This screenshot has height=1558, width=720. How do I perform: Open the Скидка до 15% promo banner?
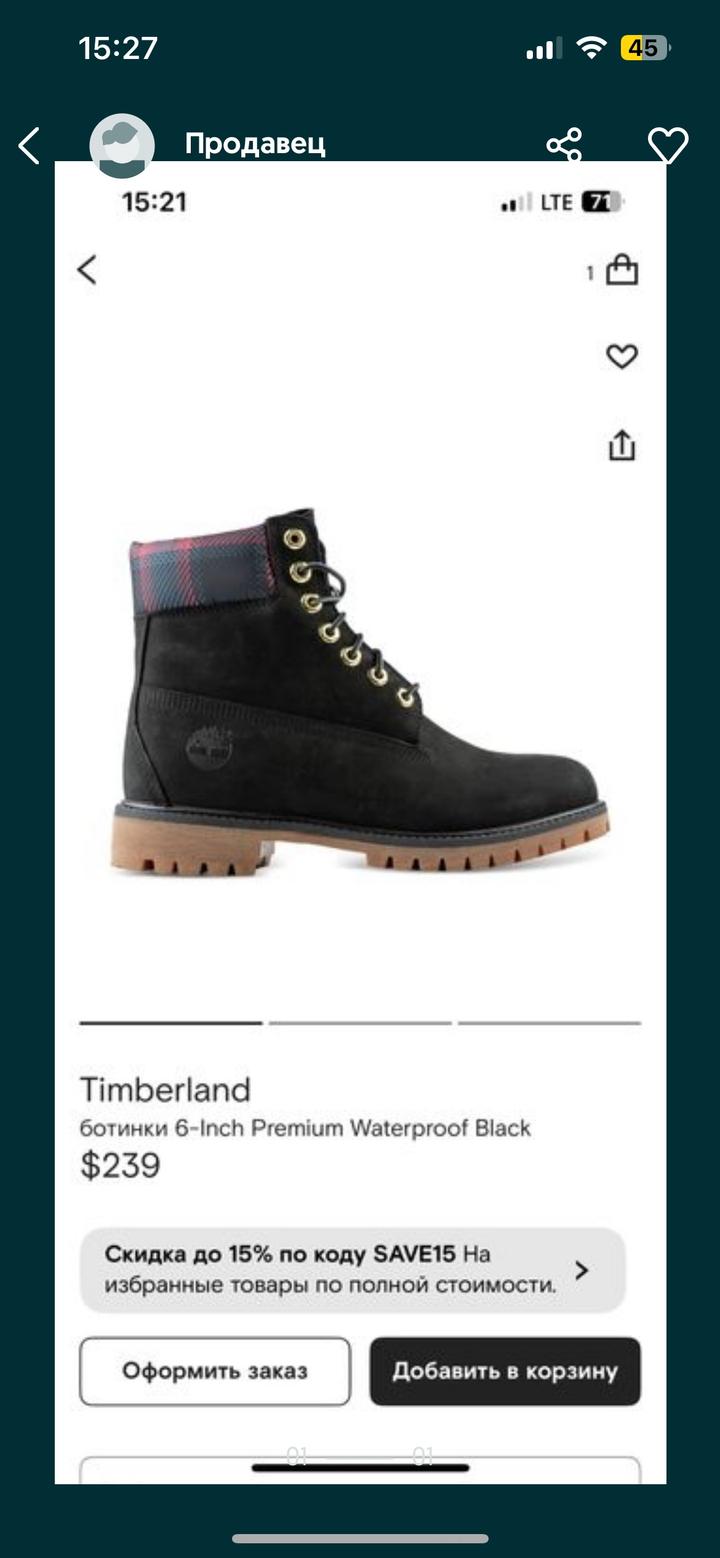pyautogui.click(x=353, y=1270)
